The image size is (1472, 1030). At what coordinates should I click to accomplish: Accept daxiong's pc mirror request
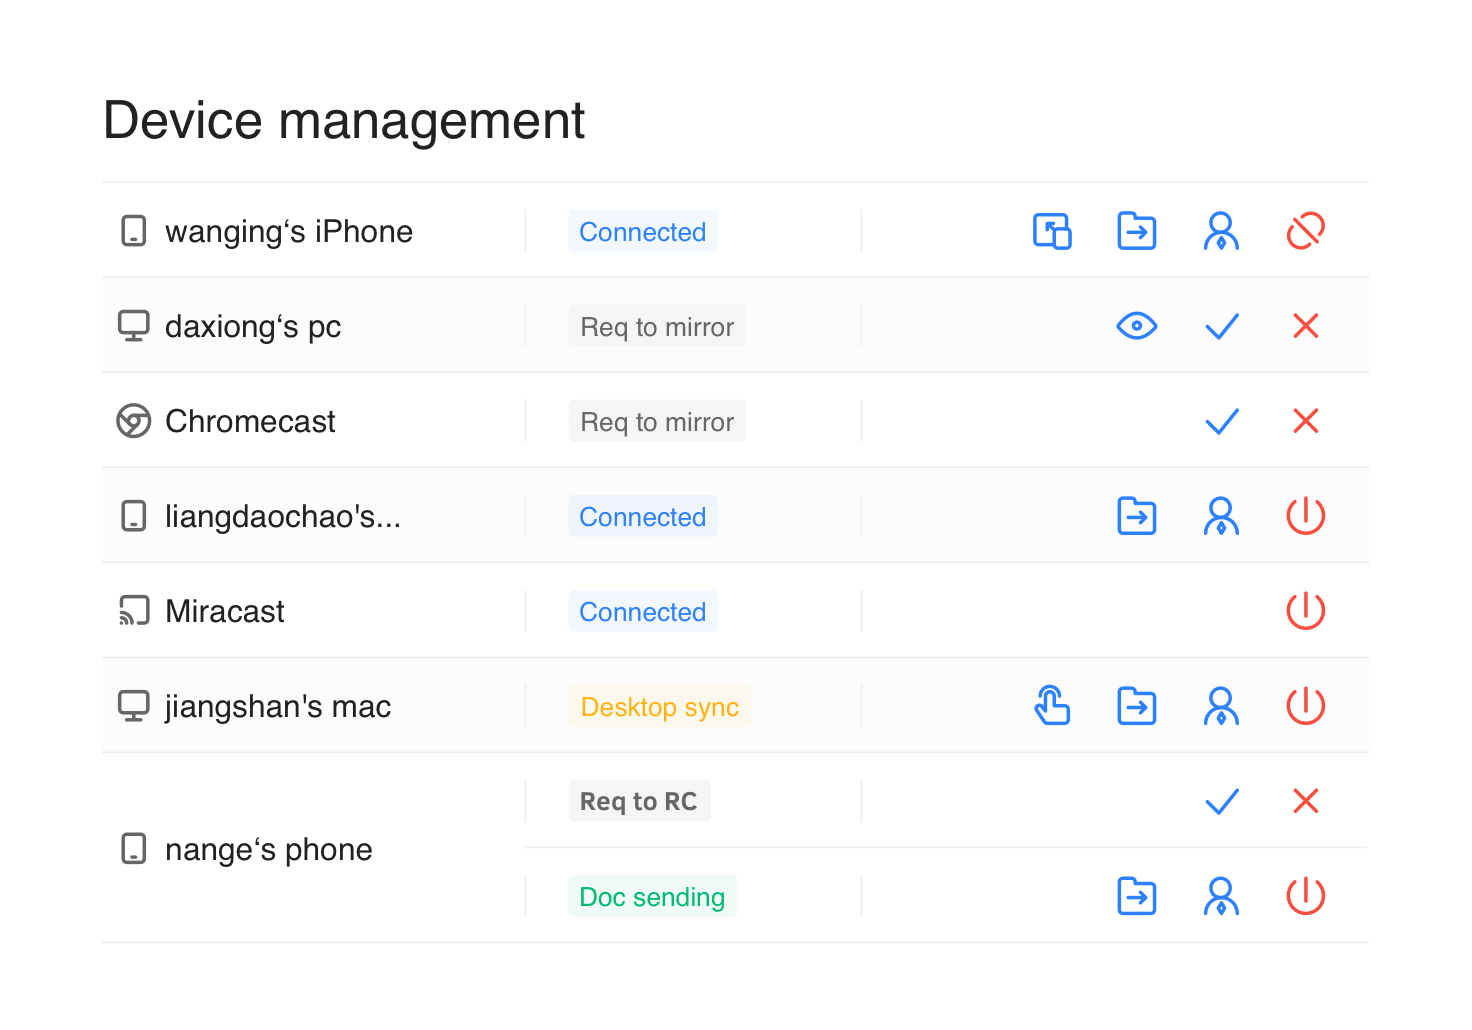pyautogui.click(x=1221, y=326)
